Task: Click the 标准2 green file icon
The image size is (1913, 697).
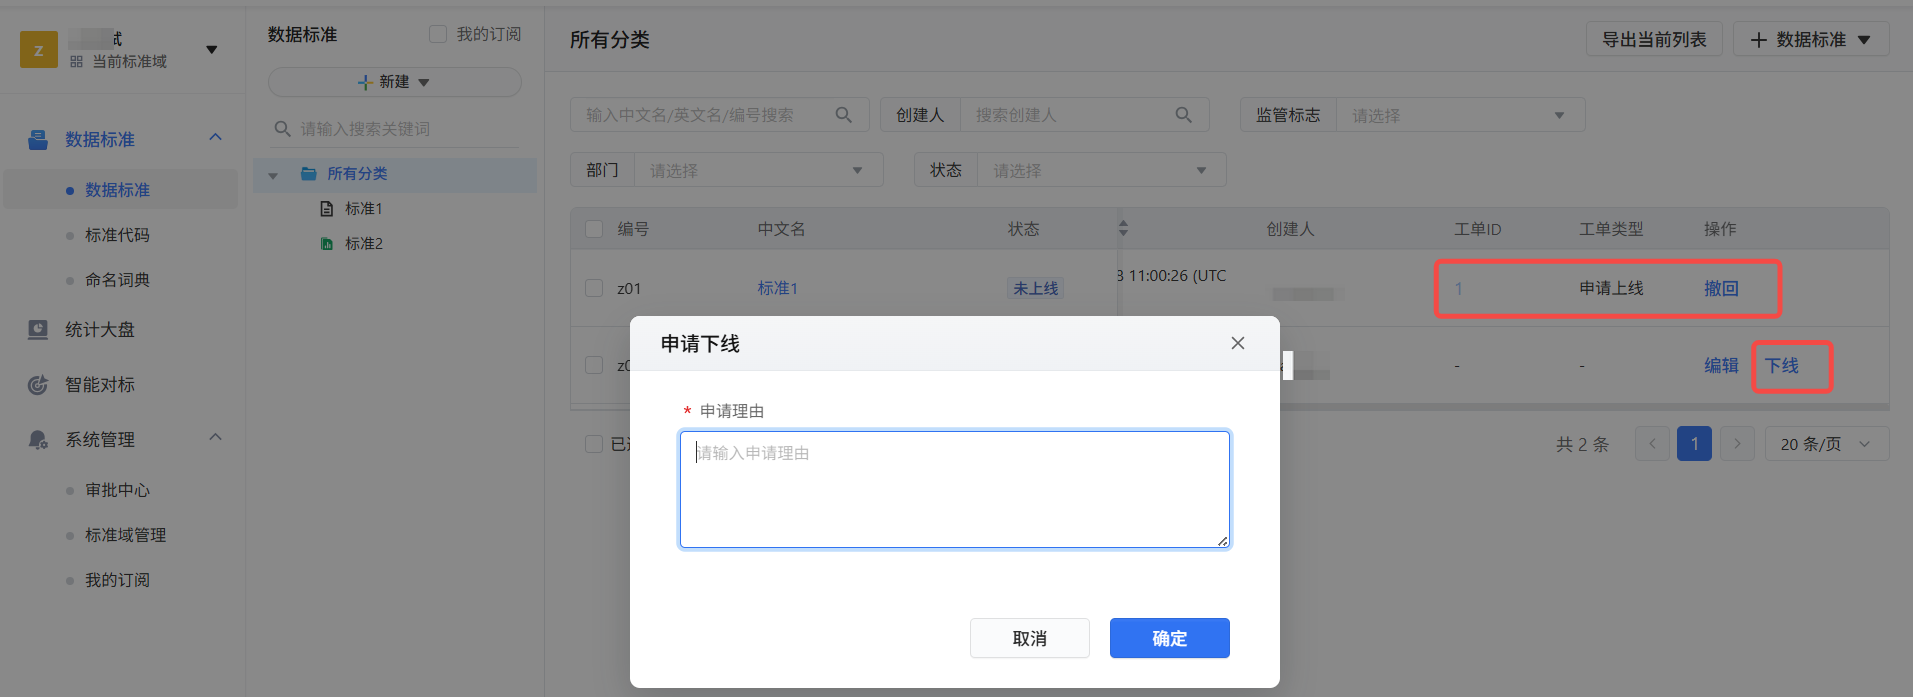Action: pos(326,244)
